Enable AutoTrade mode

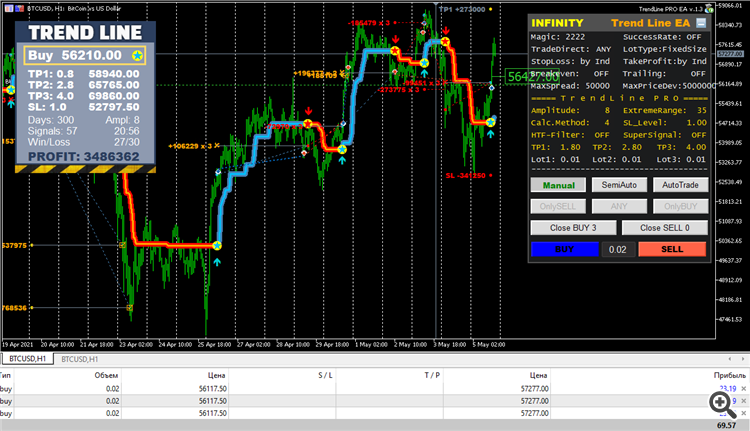pos(680,185)
